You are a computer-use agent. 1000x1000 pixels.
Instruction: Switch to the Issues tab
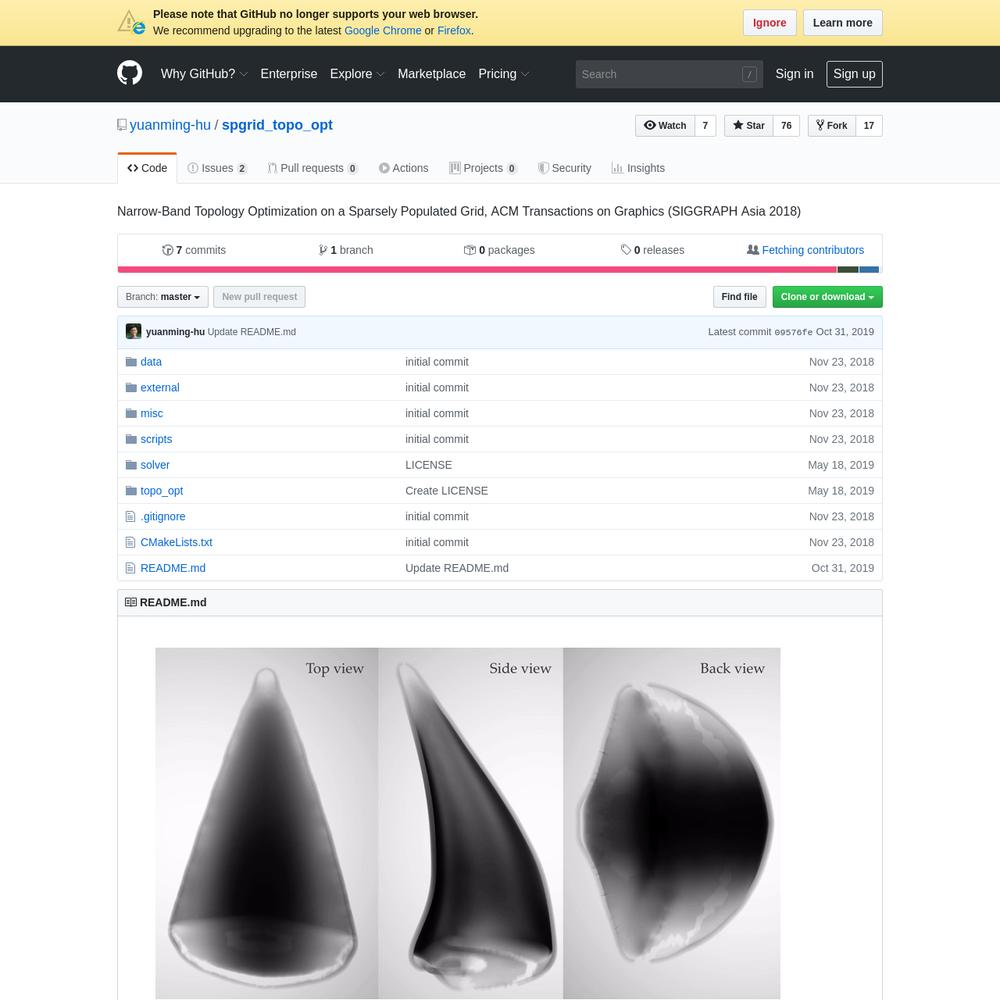tap(217, 168)
